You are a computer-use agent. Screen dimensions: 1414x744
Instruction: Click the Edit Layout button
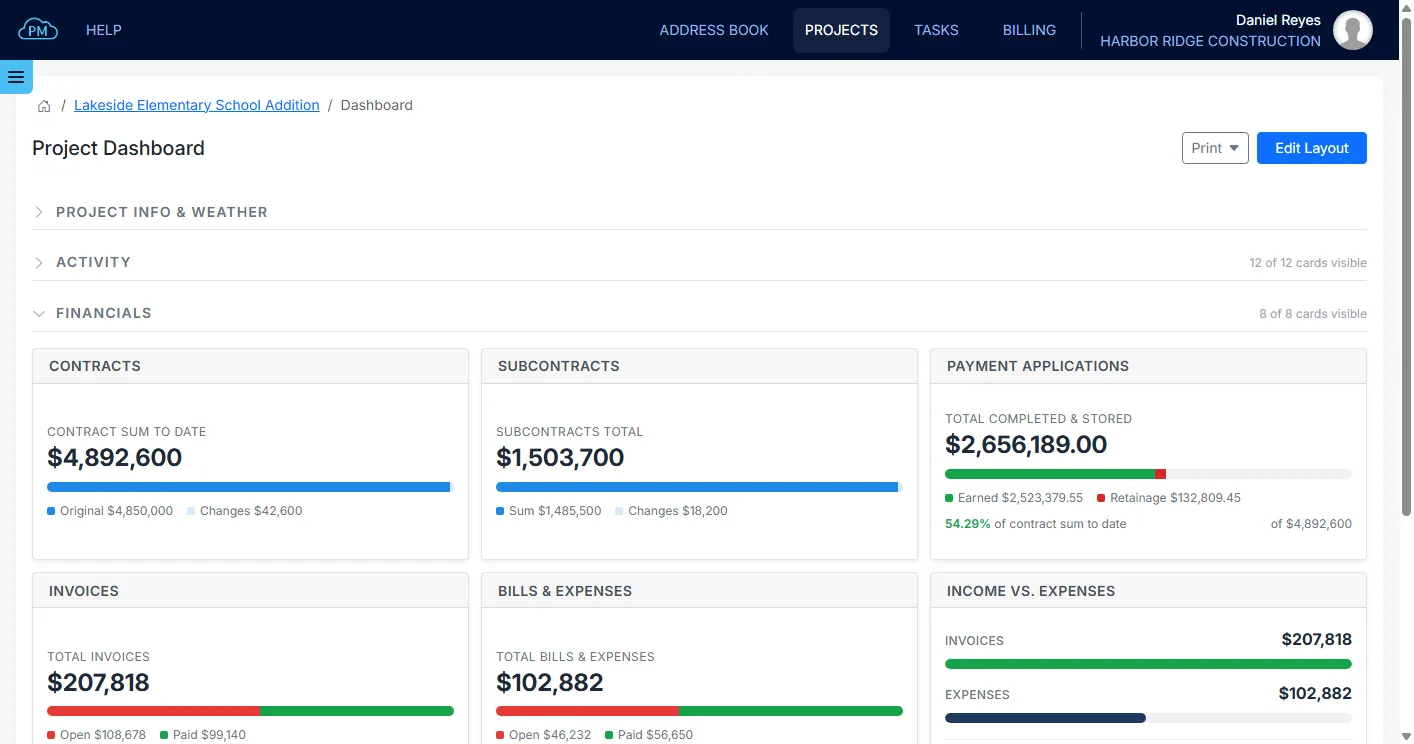1312,148
